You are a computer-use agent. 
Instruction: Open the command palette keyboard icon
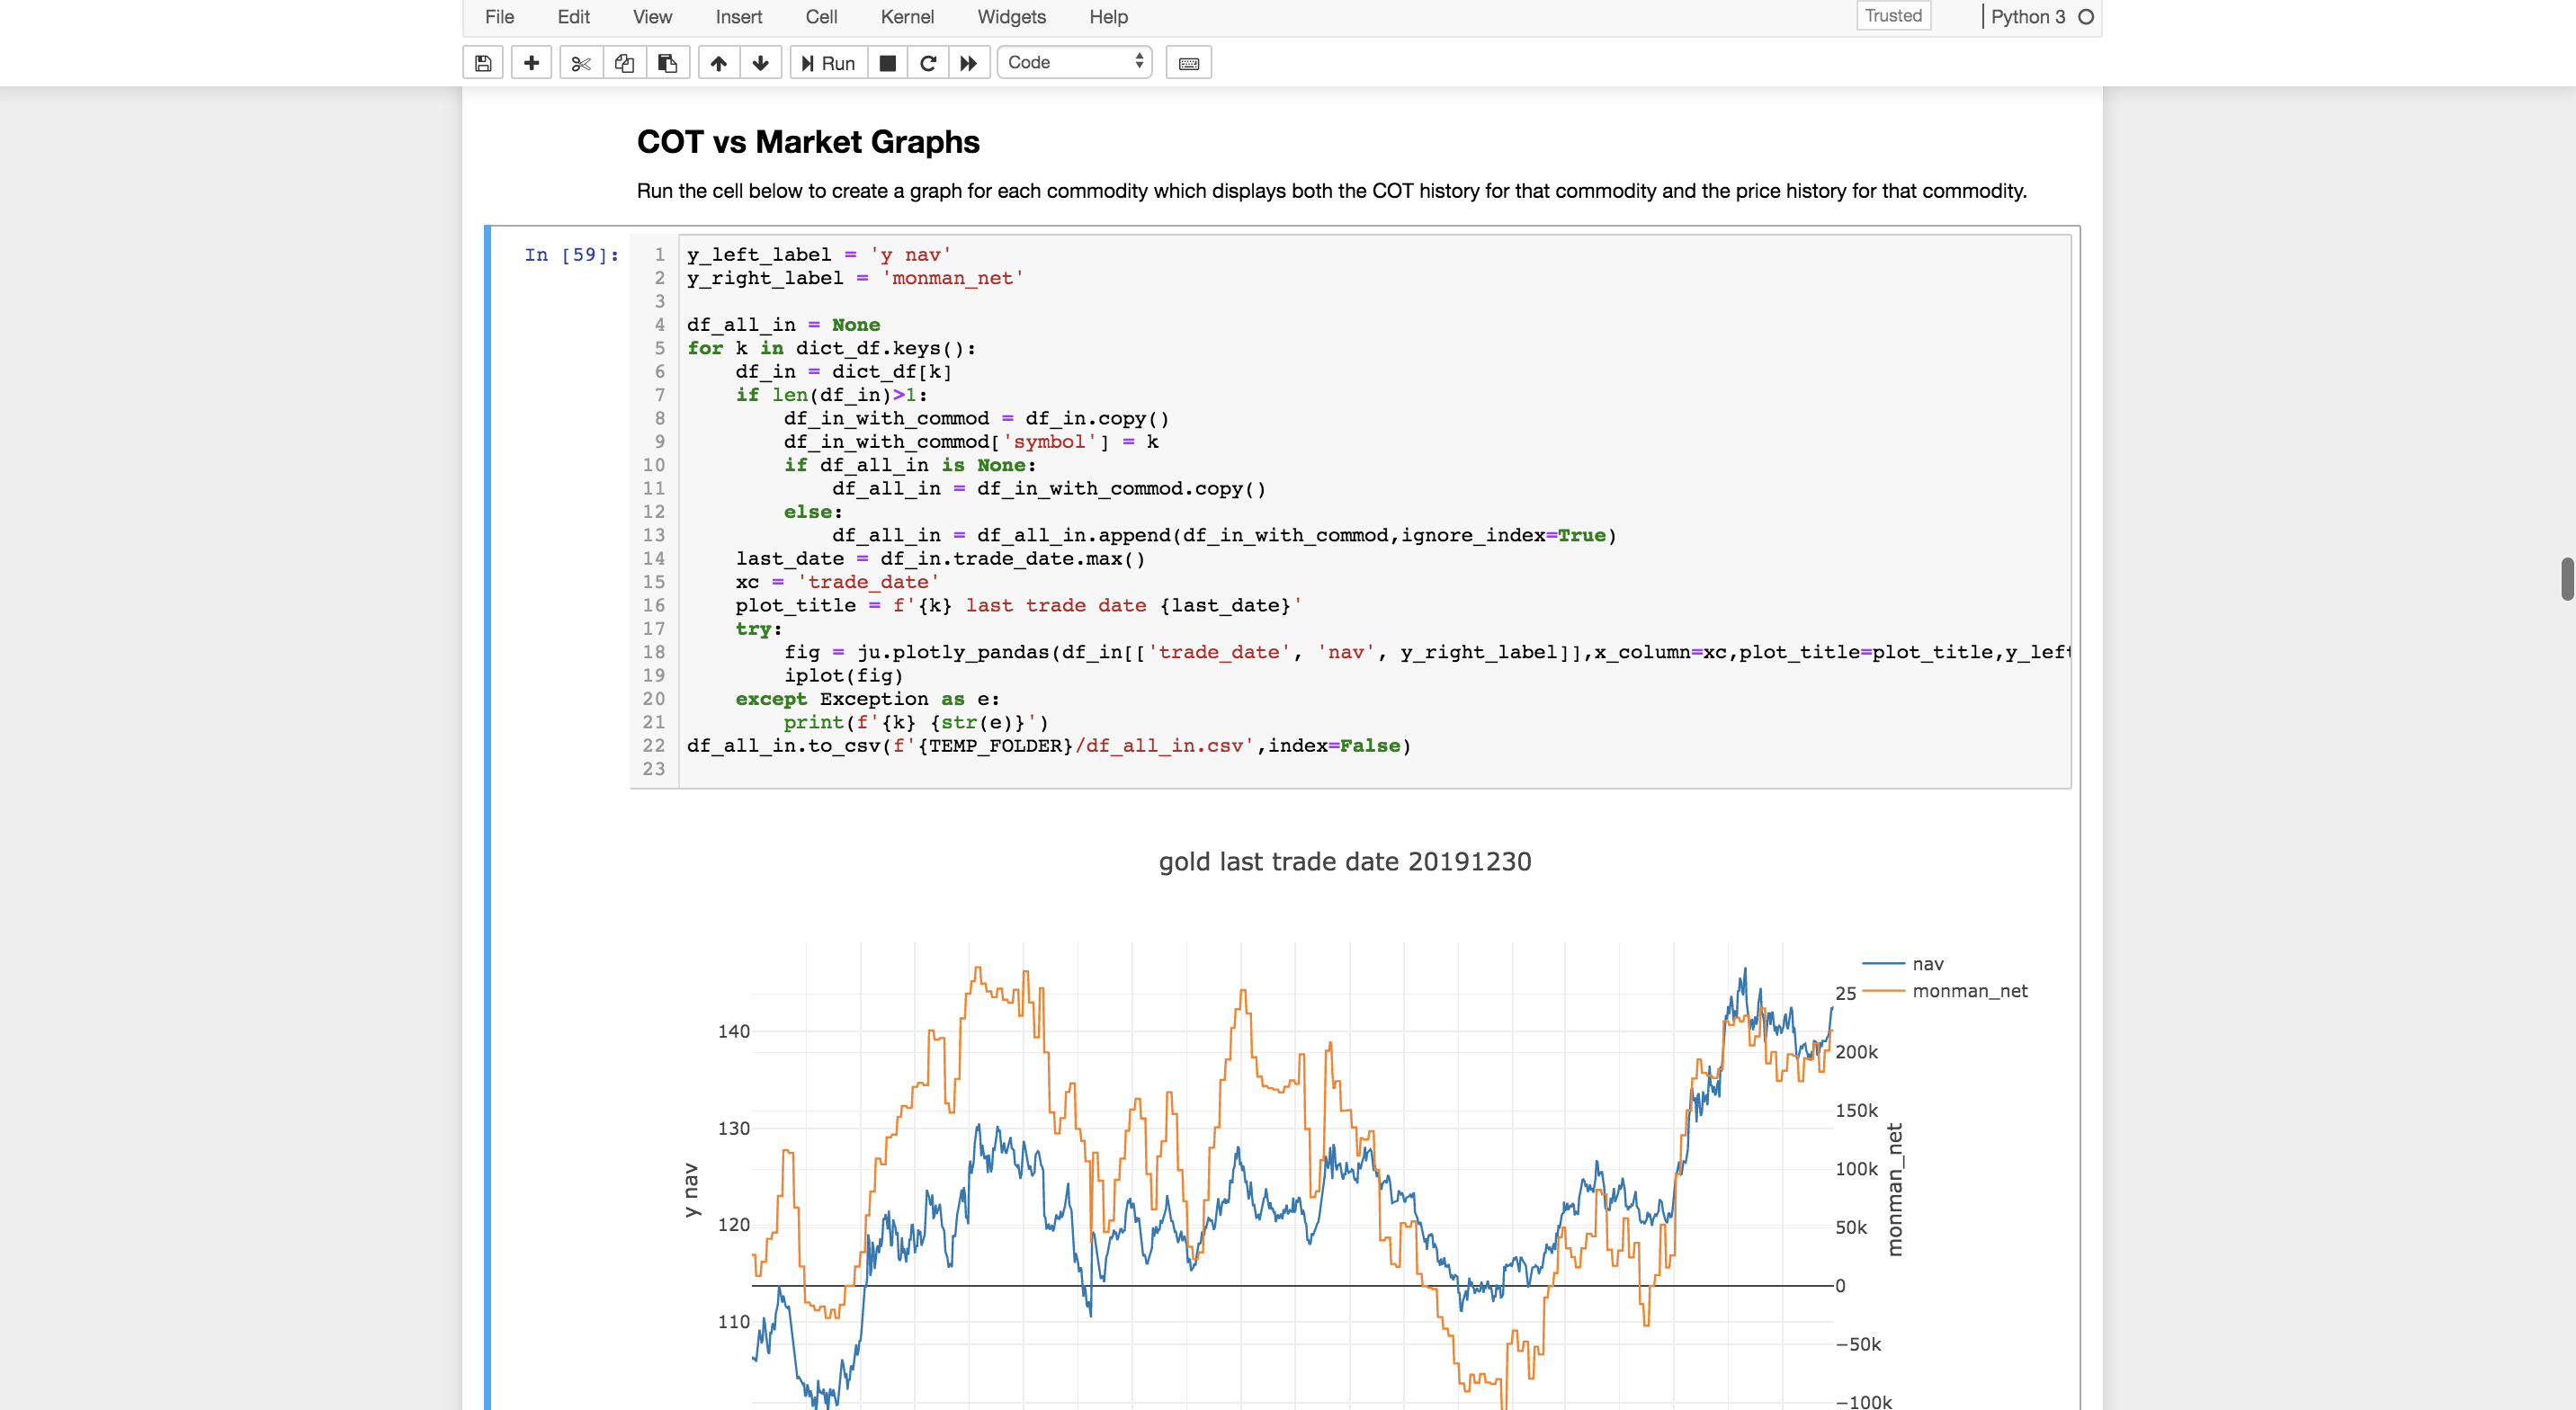click(x=1188, y=63)
